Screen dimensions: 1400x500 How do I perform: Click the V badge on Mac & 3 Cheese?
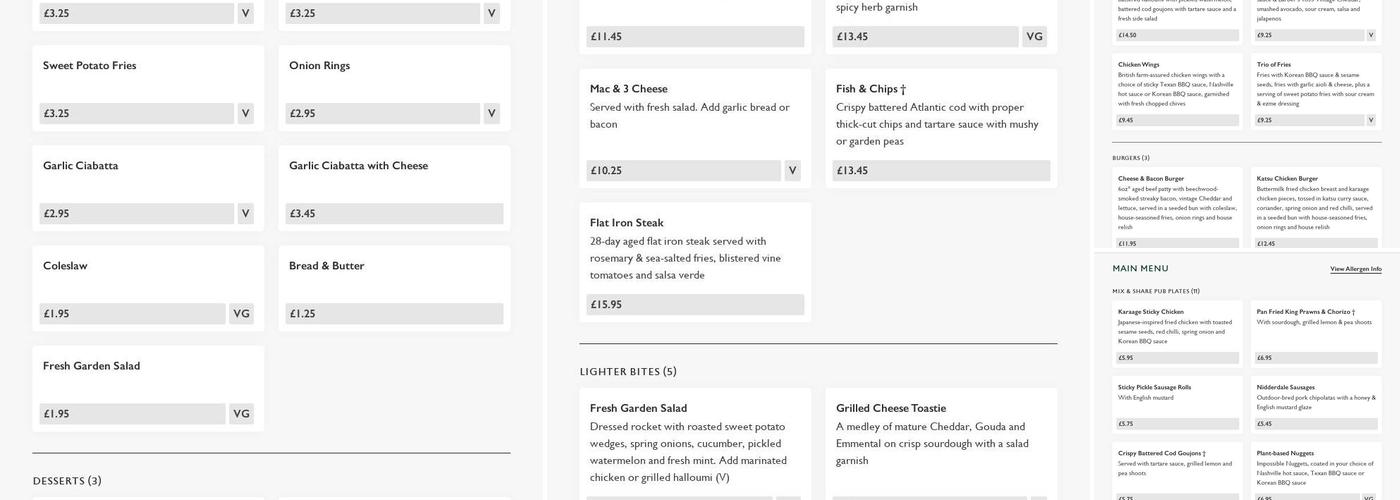pos(792,171)
